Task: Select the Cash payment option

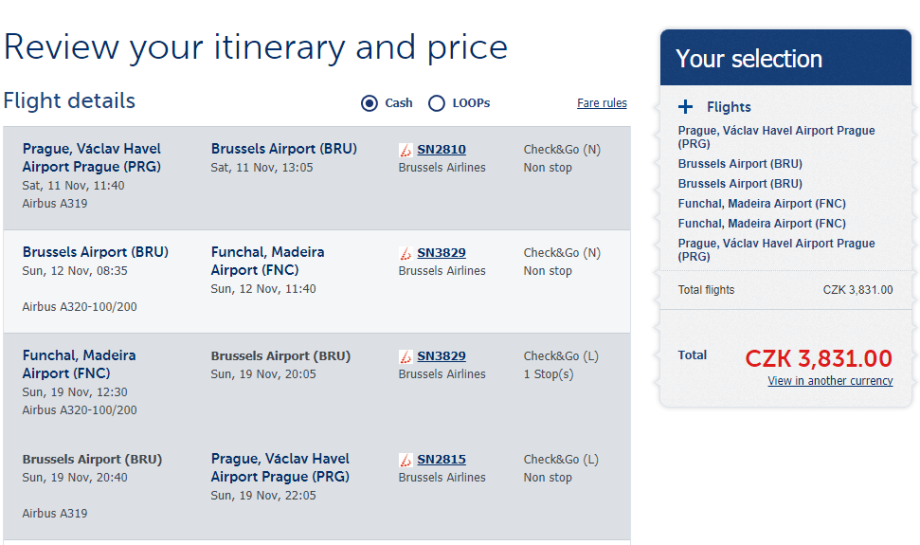Action: click(x=370, y=103)
